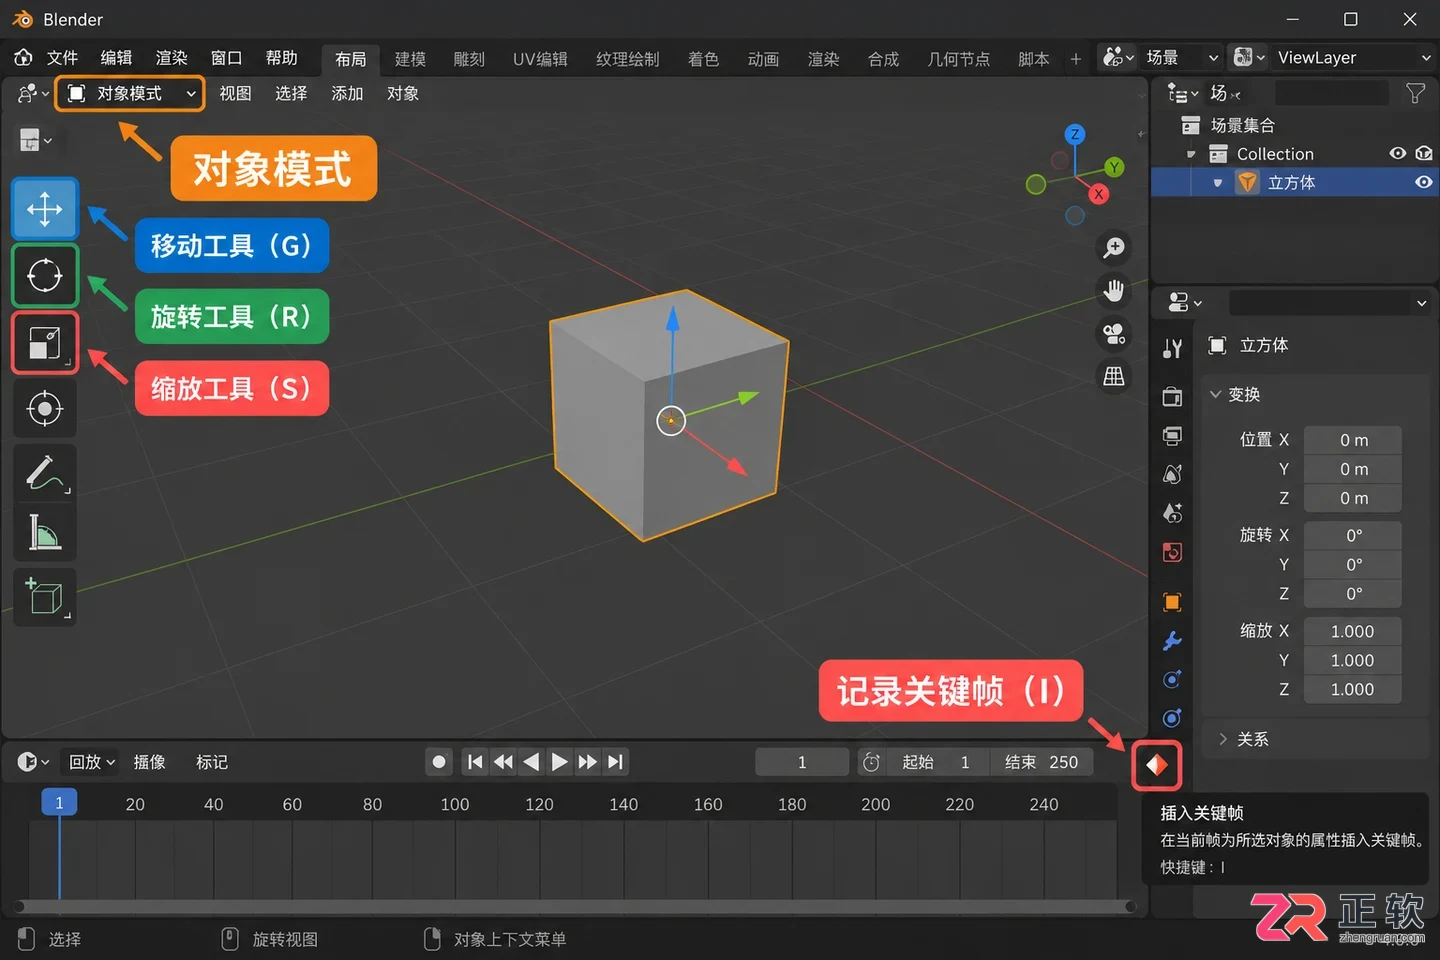Screen dimensions: 1440x960
Task: Click the insert keyframe diamond icon
Action: 1157,765
